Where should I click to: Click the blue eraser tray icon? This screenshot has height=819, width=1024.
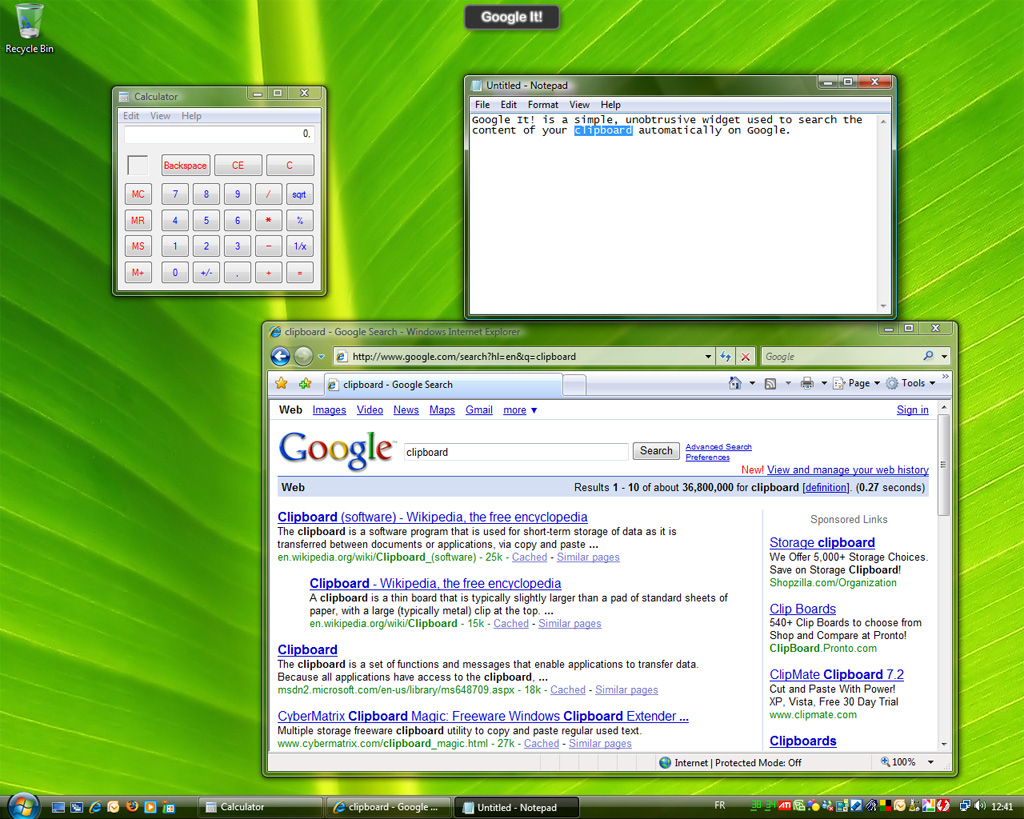click(856, 806)
